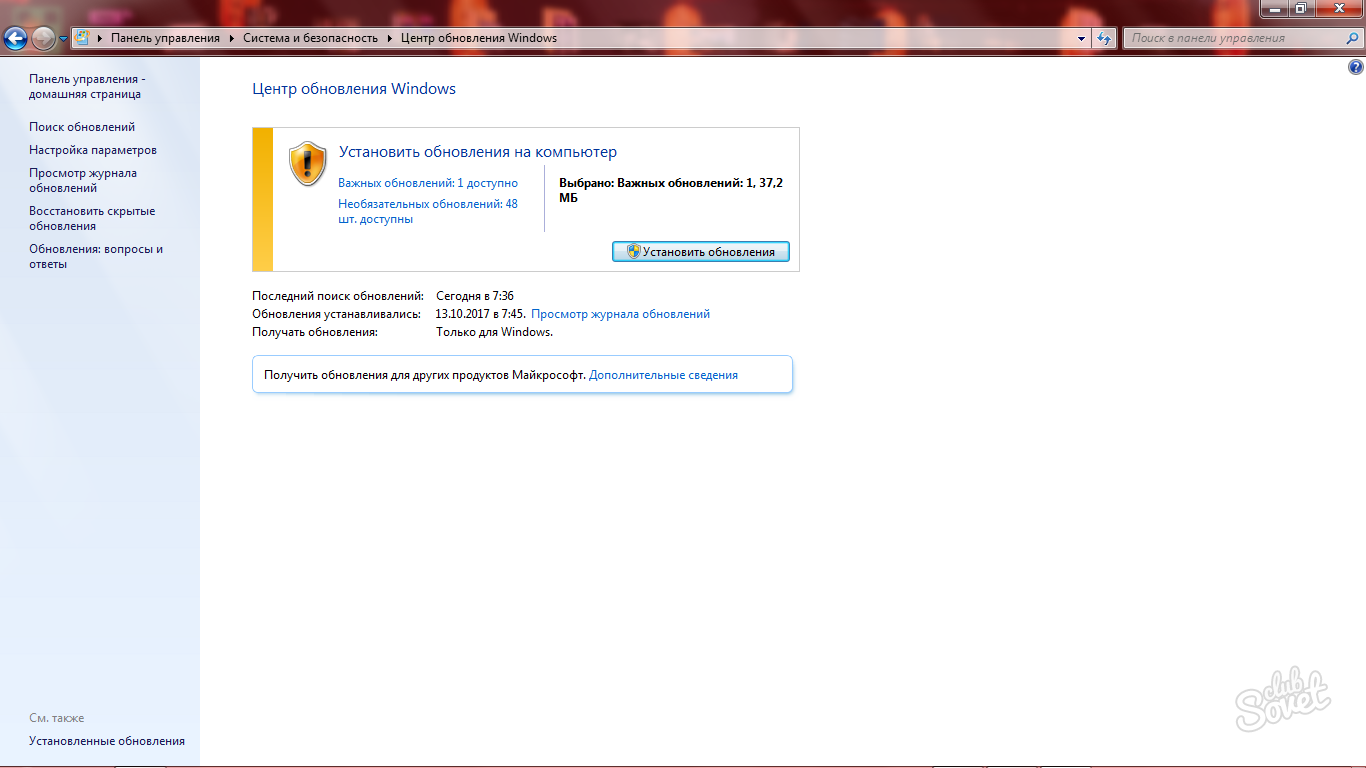Expand the arrow before 'Центр обновления Windows' breadcrumb

tap(390, 38)
